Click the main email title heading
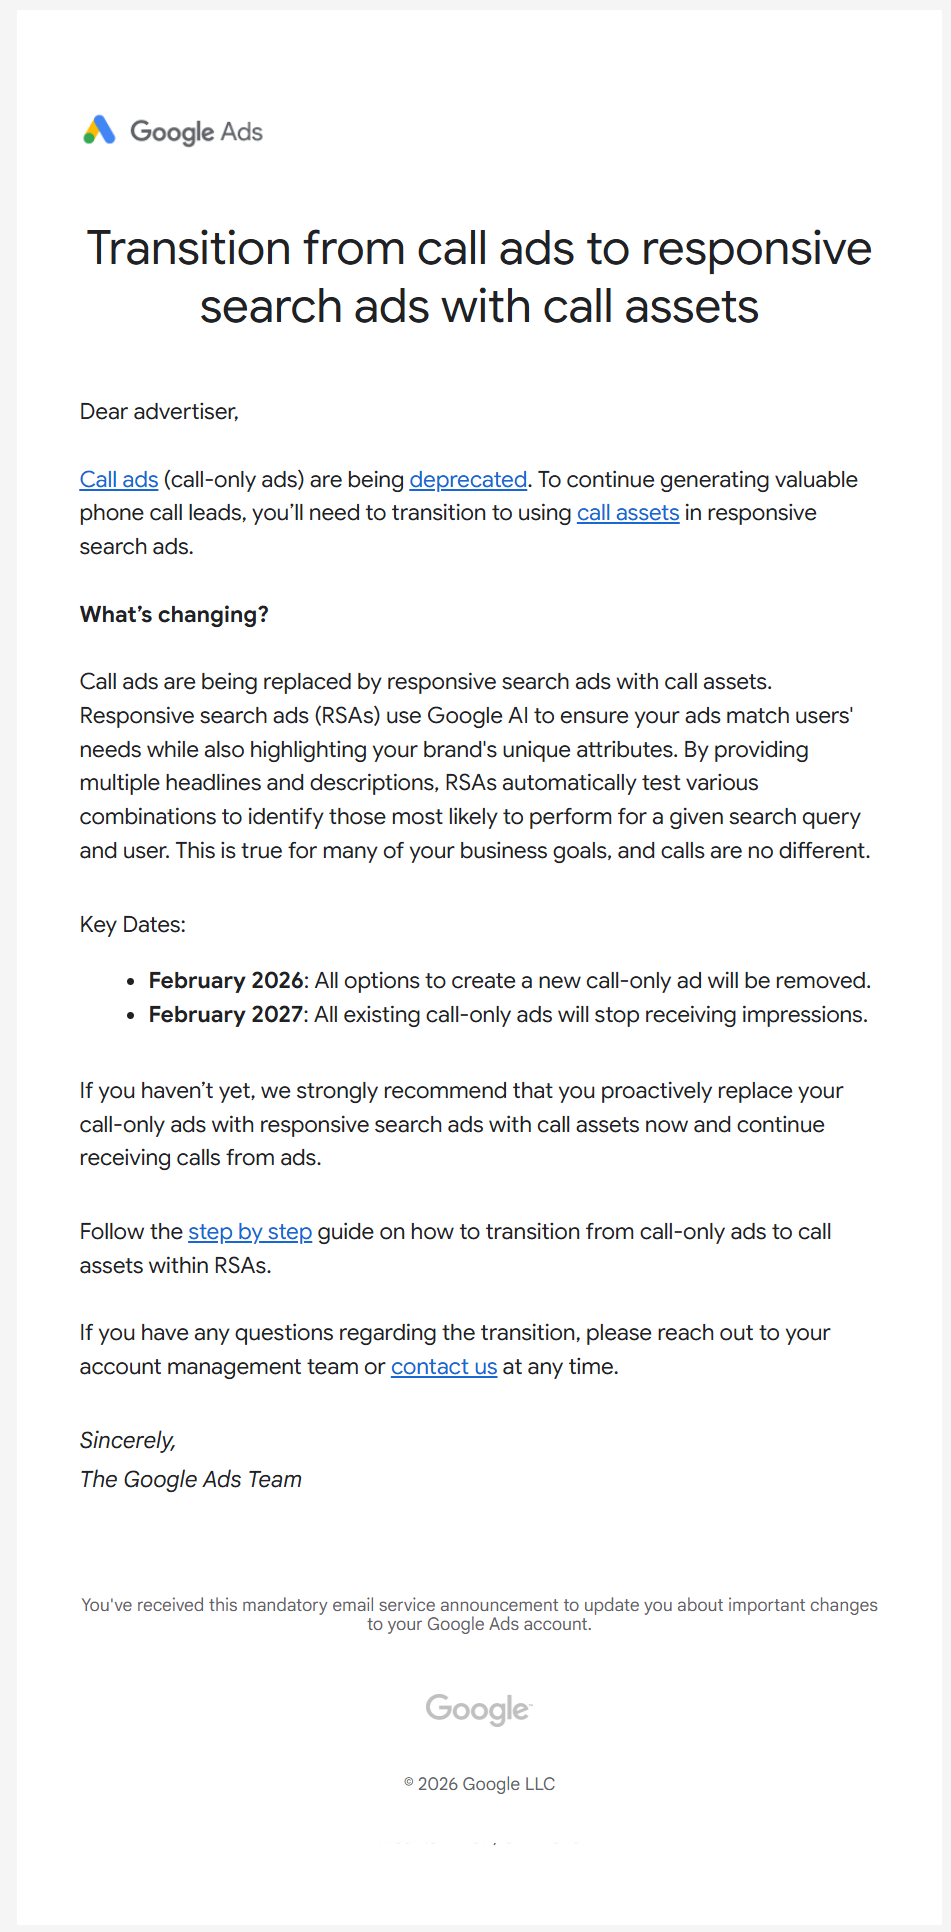The height and width of the screenshot is (1932, 951). pos(479,277)
